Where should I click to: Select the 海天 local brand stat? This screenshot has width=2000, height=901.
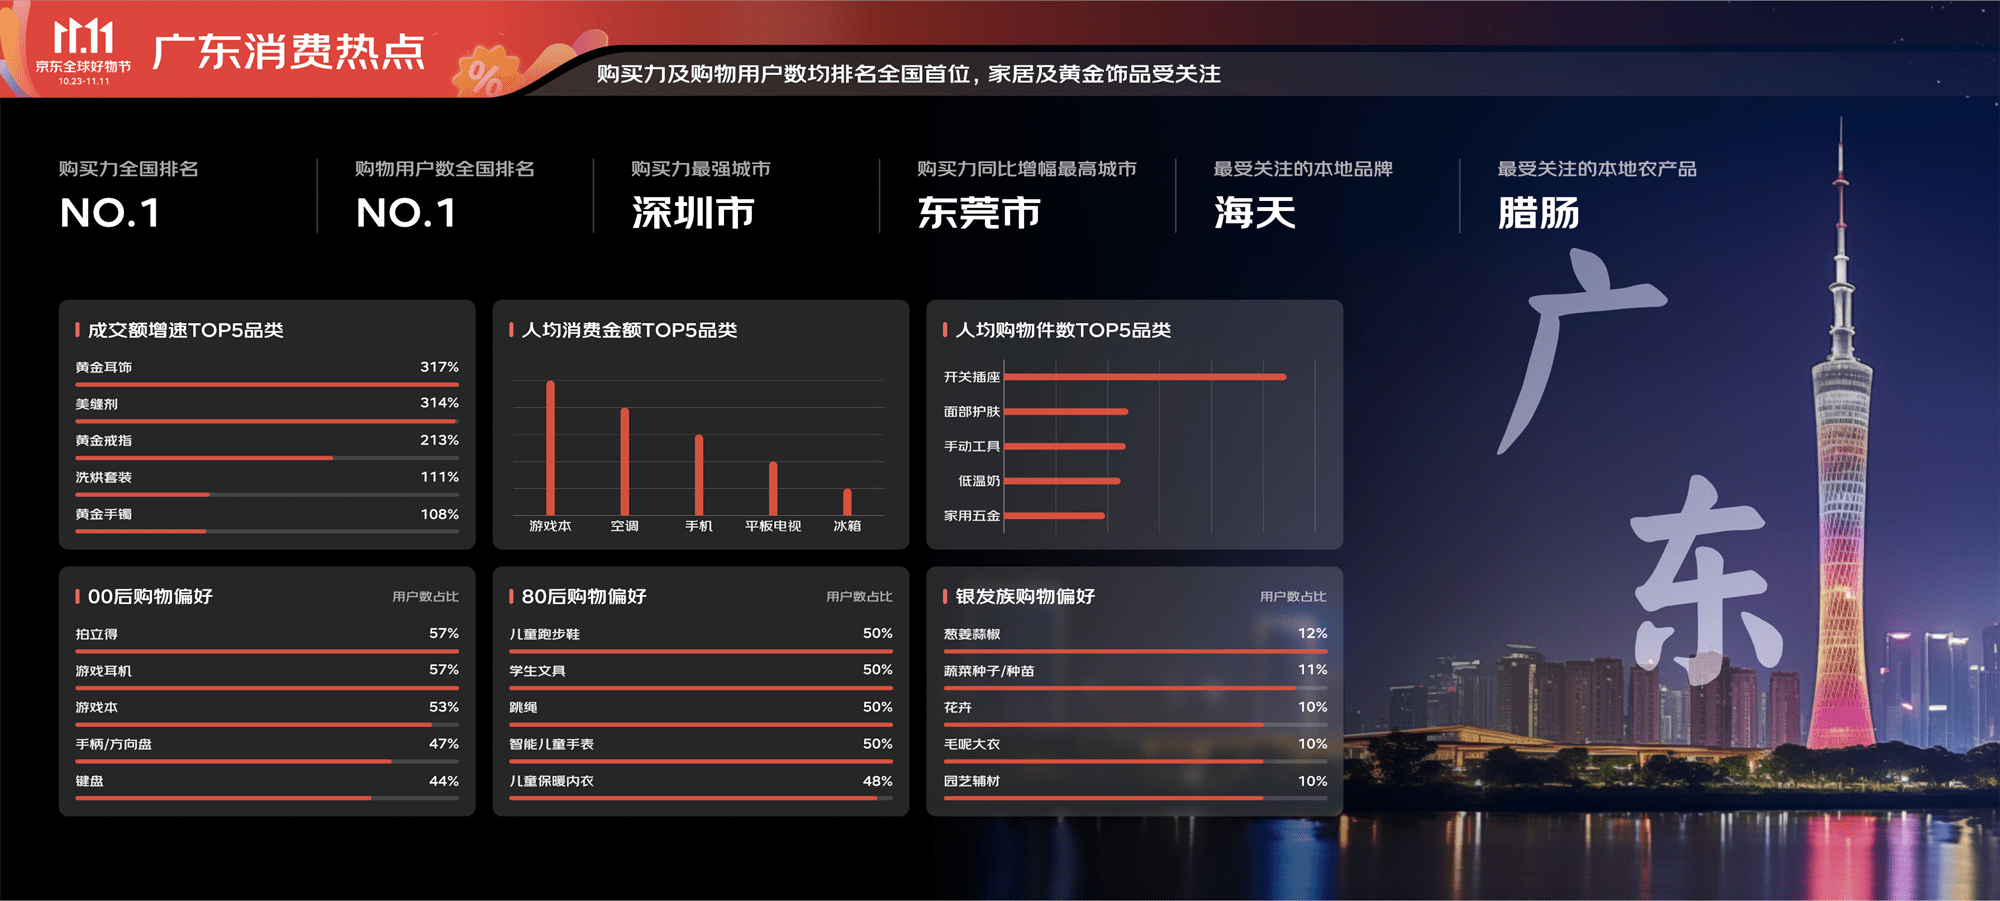[1254, 213]
